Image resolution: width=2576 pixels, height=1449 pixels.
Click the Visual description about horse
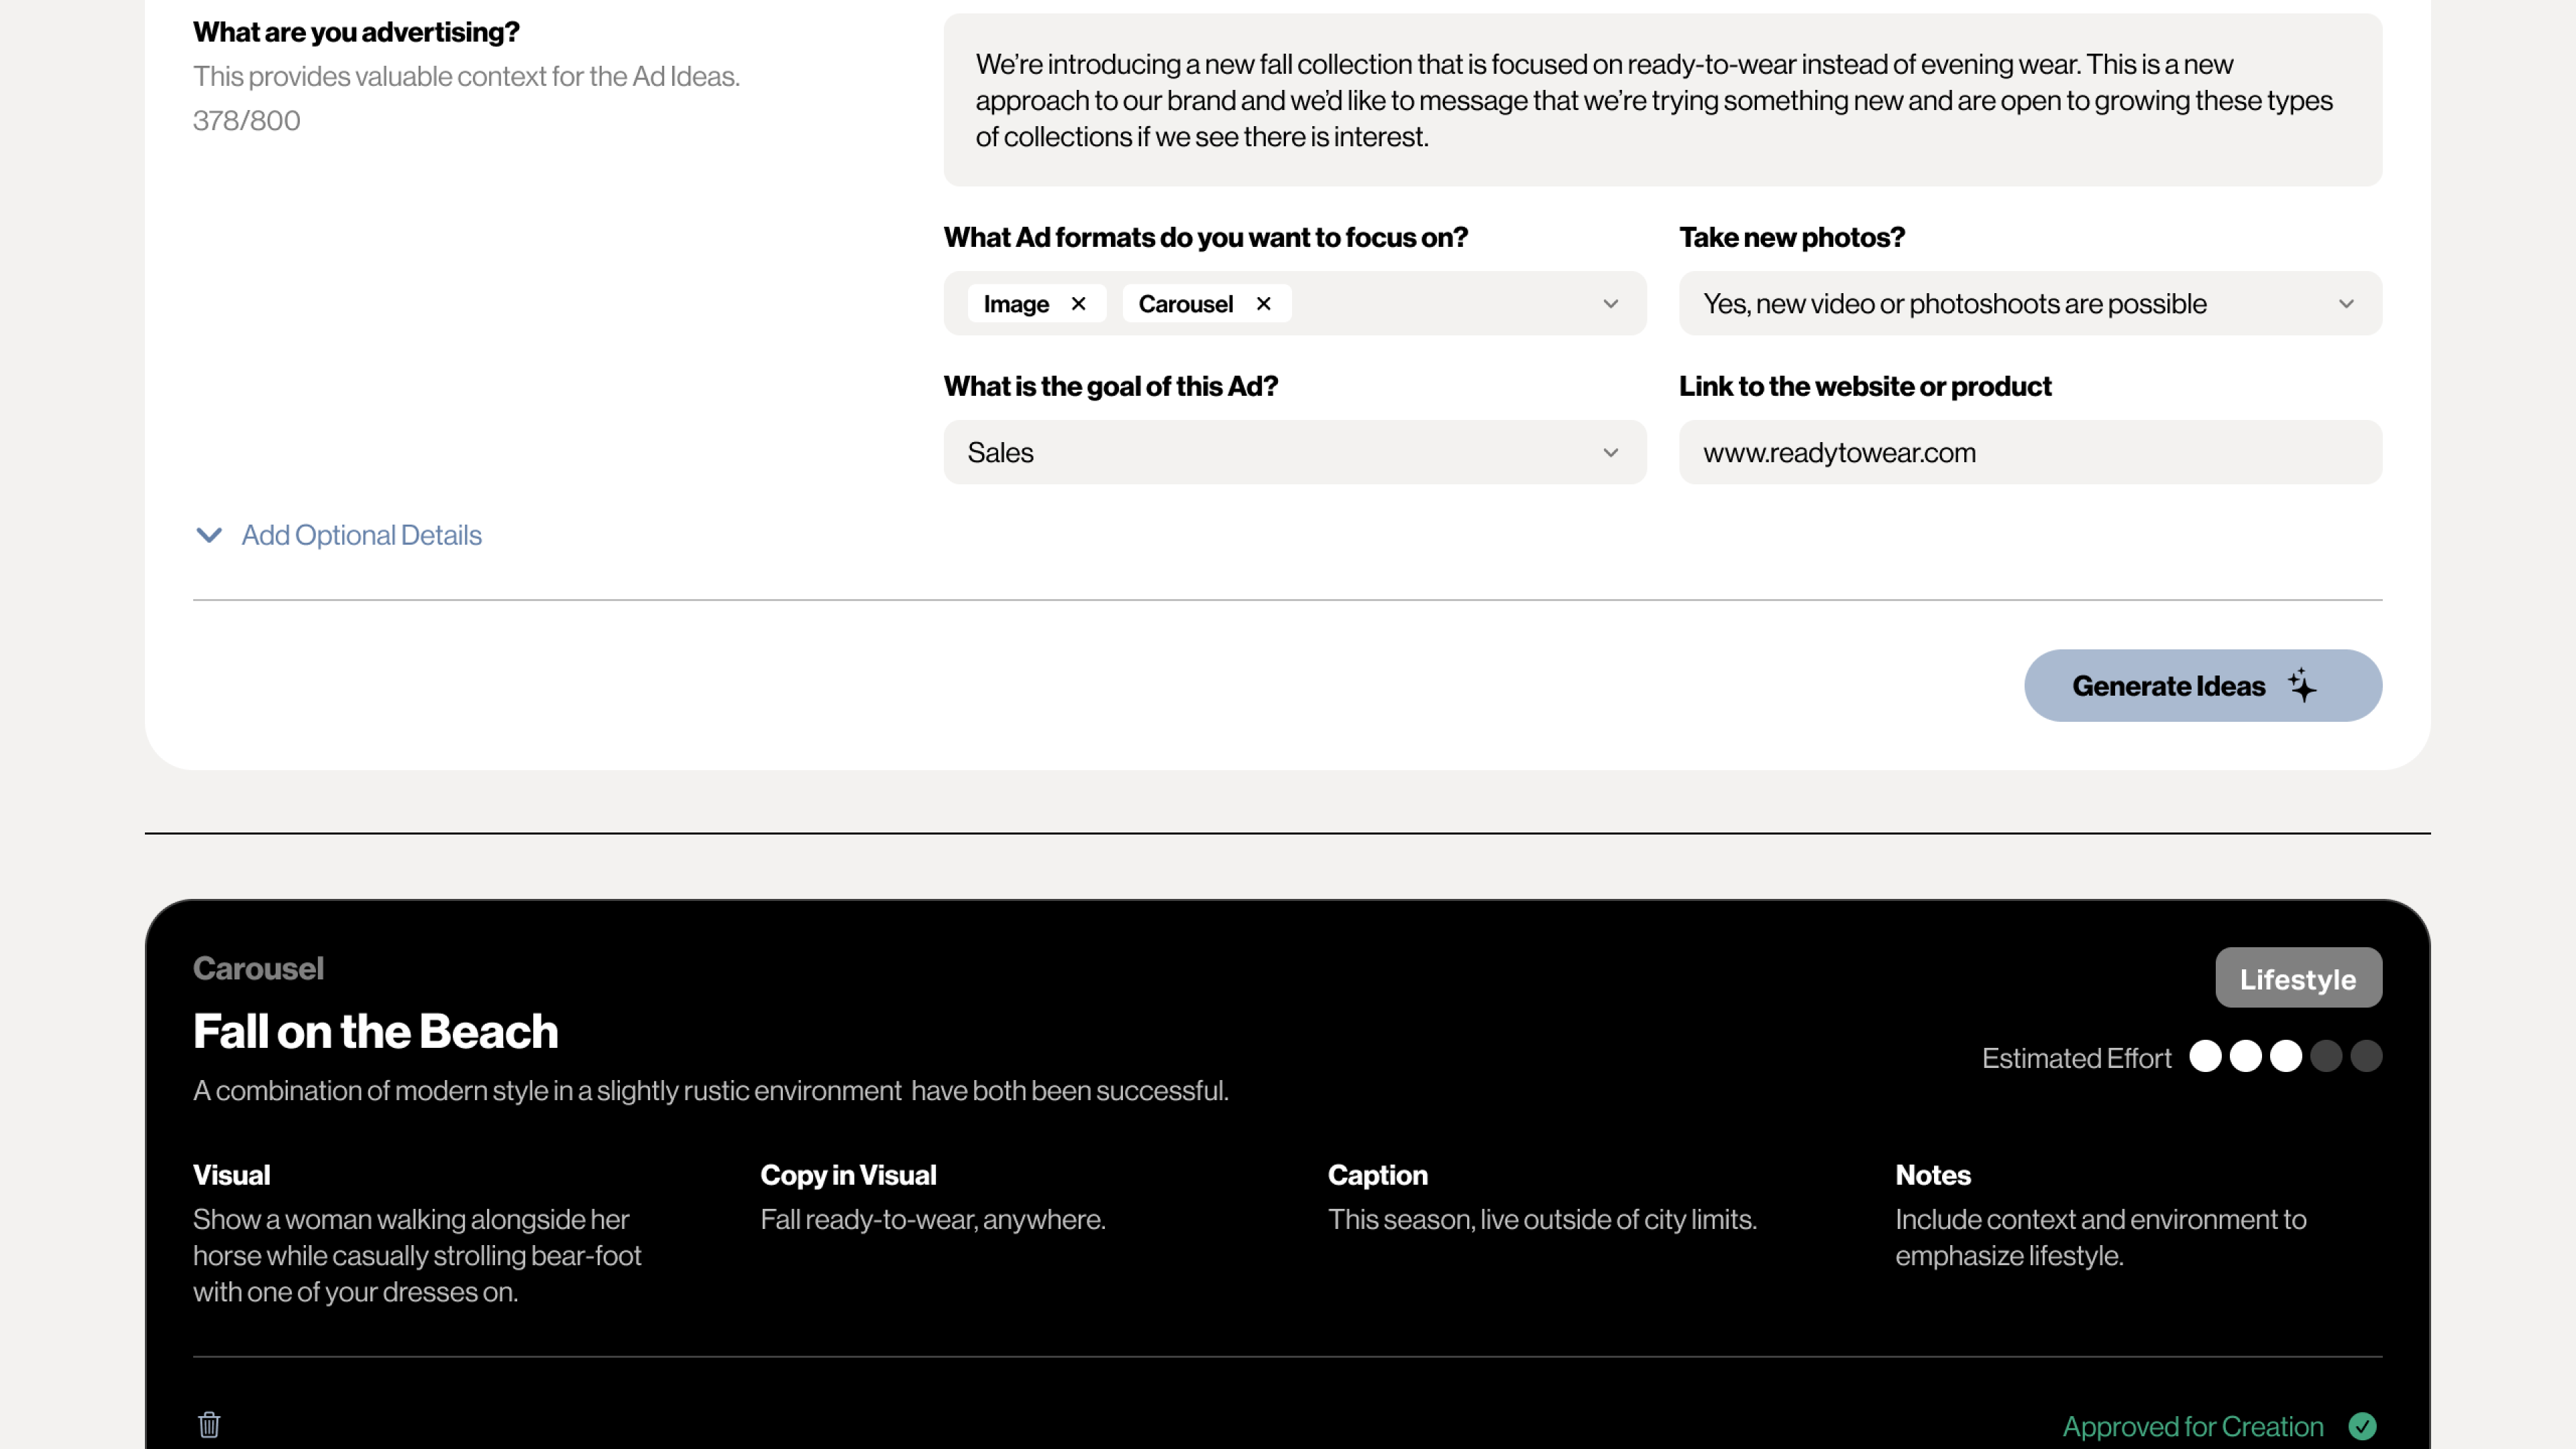click(x=417, y=1256)
